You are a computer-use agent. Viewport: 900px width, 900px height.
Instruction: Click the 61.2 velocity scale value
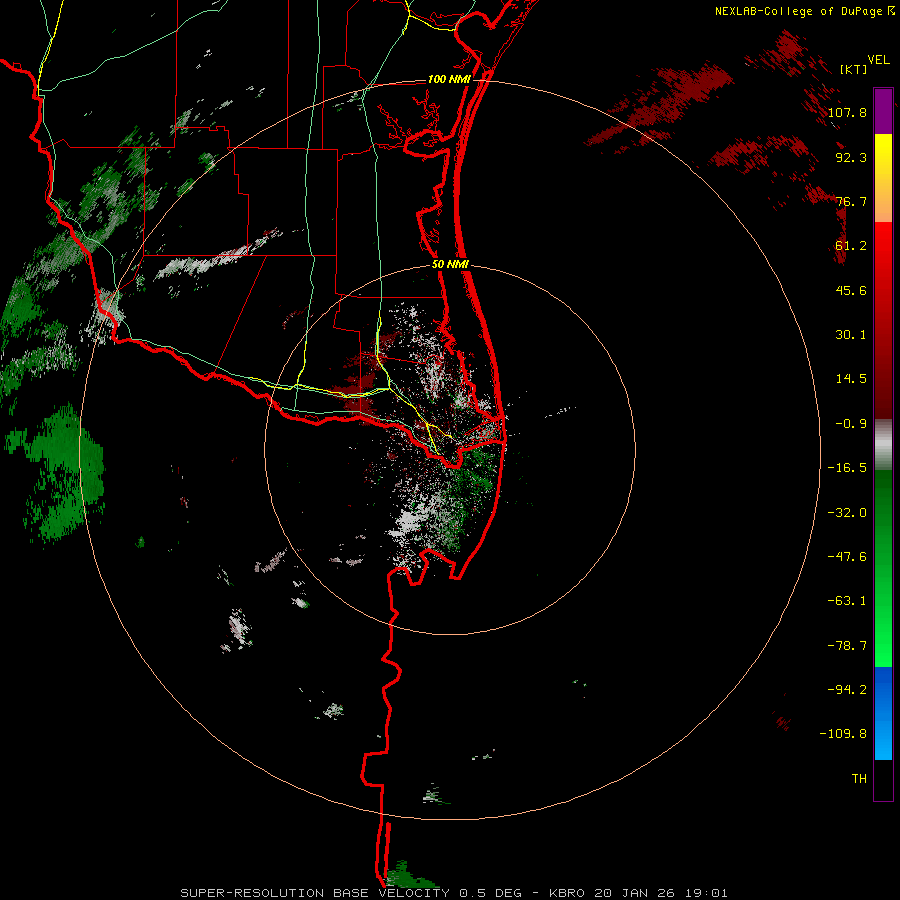(851, 246)
